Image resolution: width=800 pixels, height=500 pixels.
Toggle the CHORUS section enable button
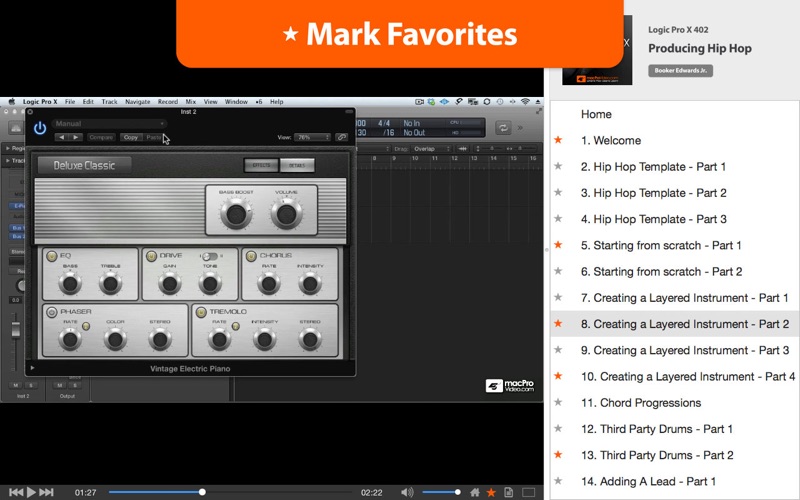[251, 256]
